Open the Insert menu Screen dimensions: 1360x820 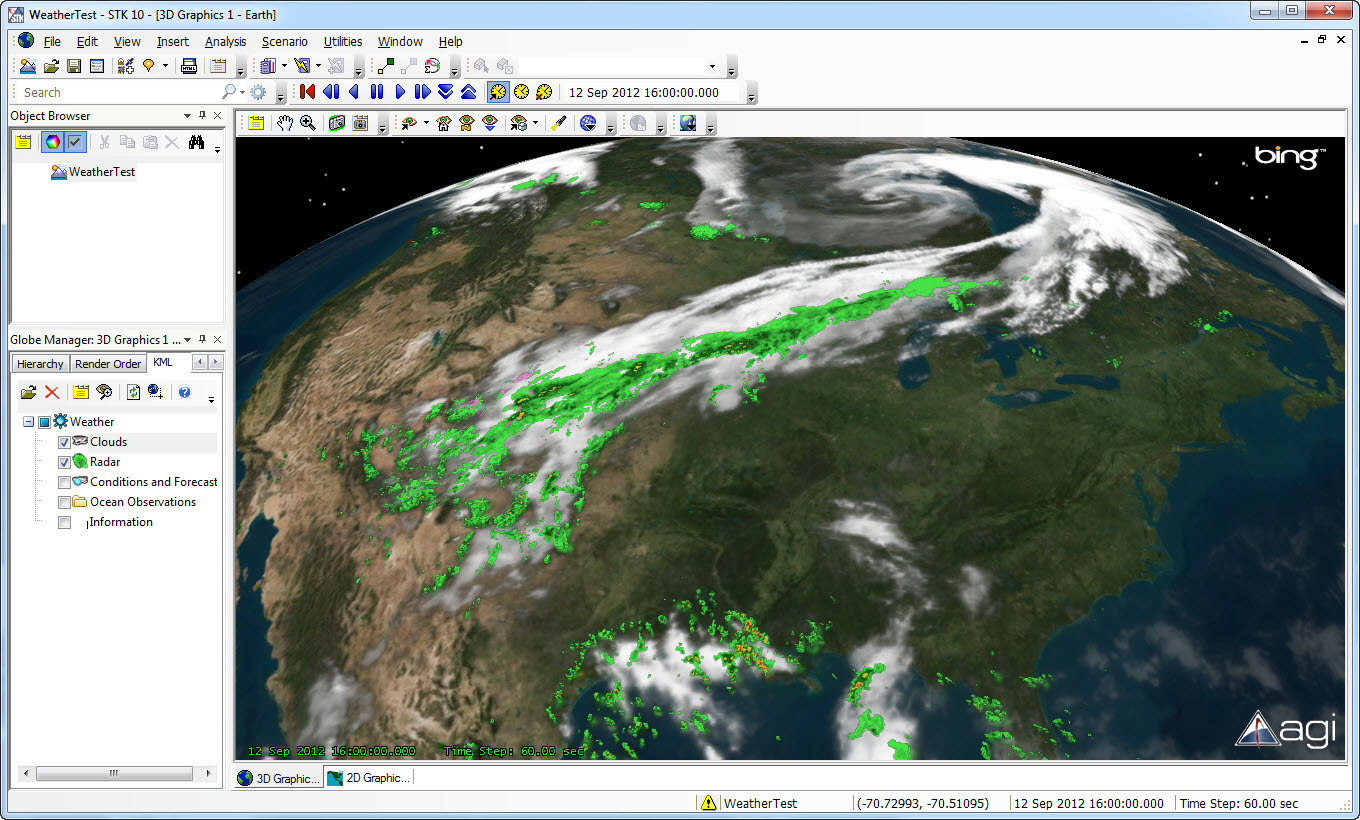[x=172, y=42]
